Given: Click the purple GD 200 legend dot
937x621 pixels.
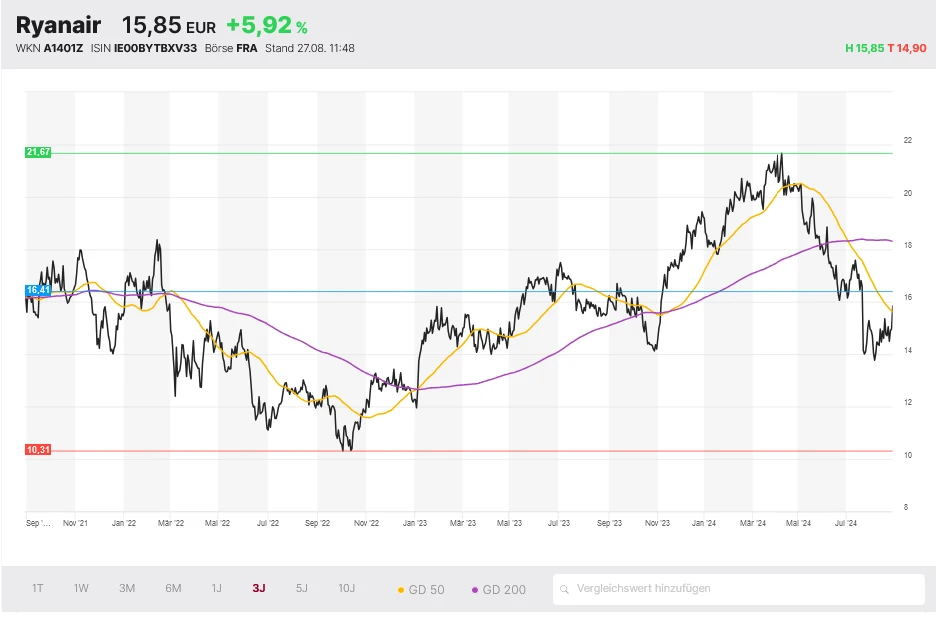Looking at the screenshot, I should pyautogui.click(x=474, y=590).
